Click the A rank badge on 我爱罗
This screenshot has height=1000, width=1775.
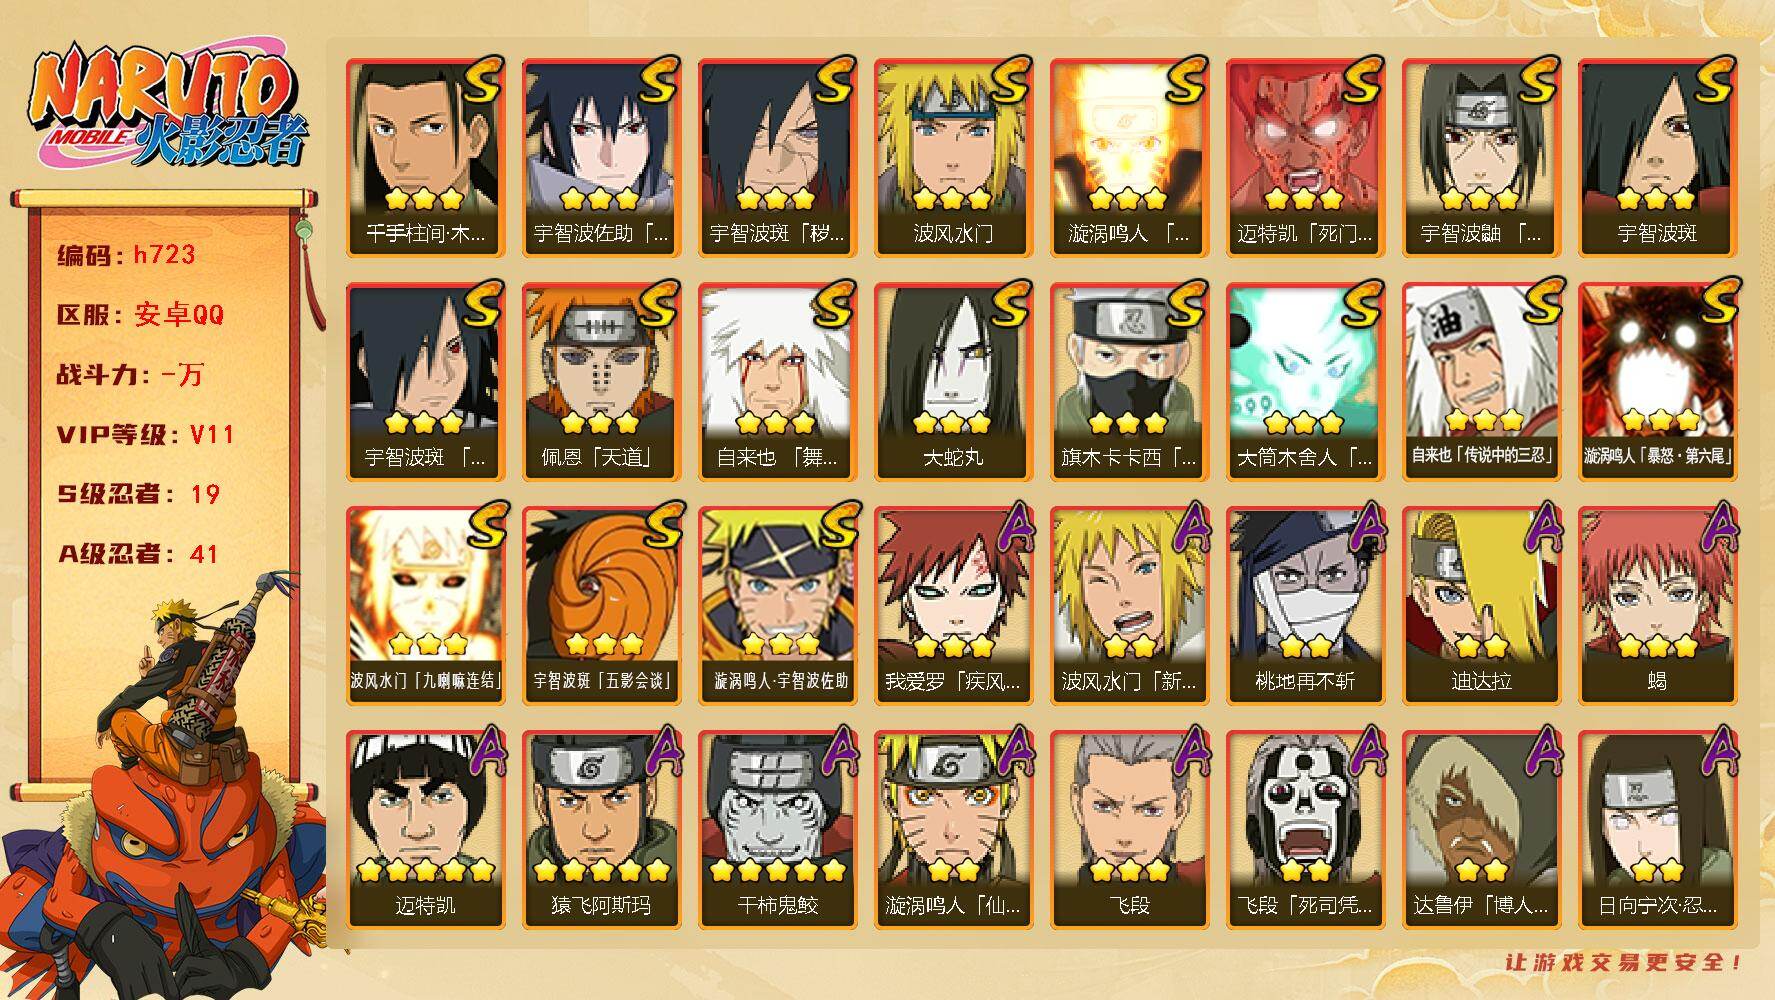click(x=1010, y=528)
